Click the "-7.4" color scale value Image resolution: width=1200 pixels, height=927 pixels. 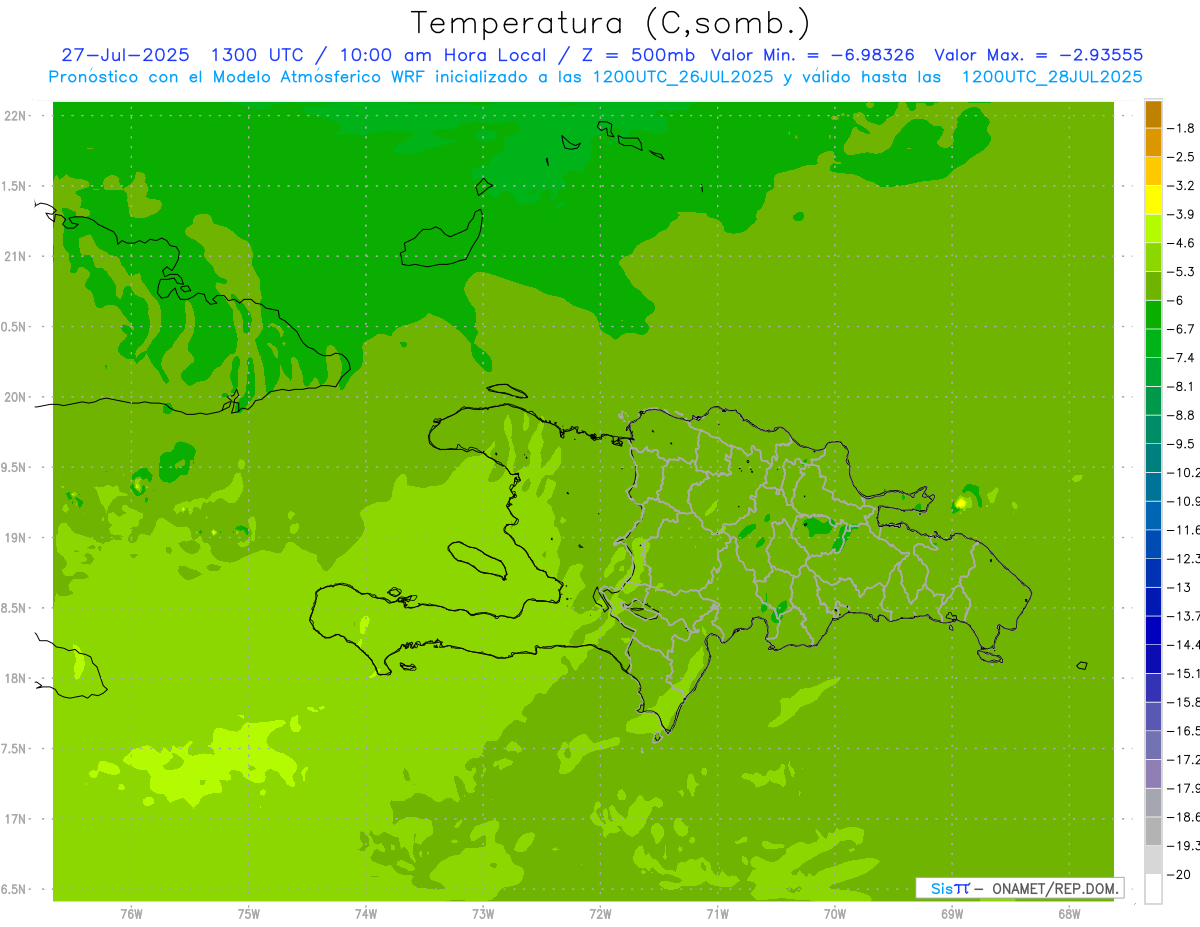pyautogui.click(x=1182, y=358)
